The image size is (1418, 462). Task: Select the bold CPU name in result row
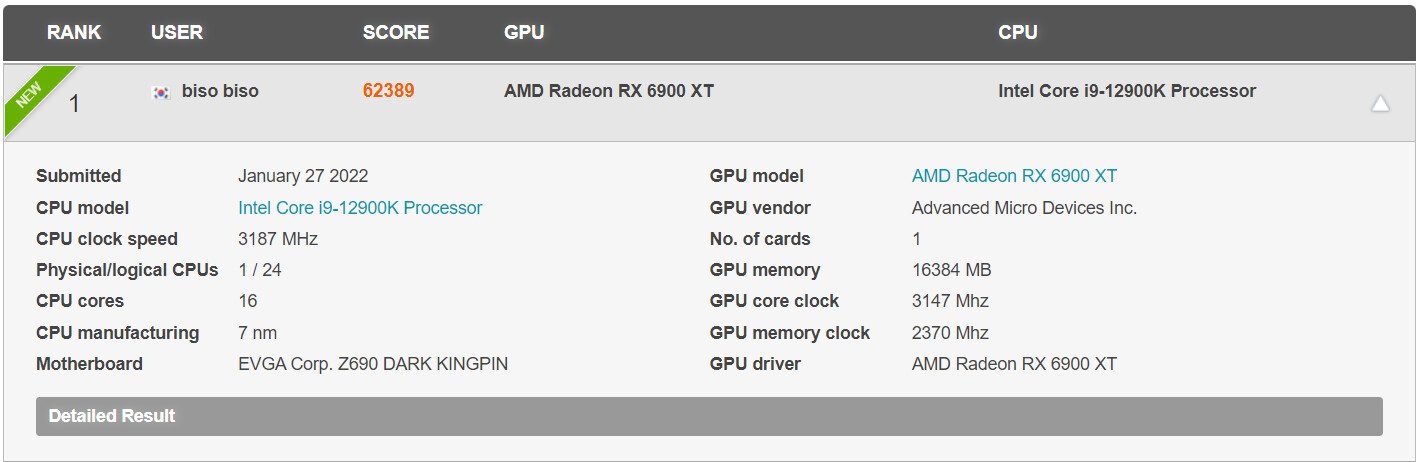point(1127,91)
